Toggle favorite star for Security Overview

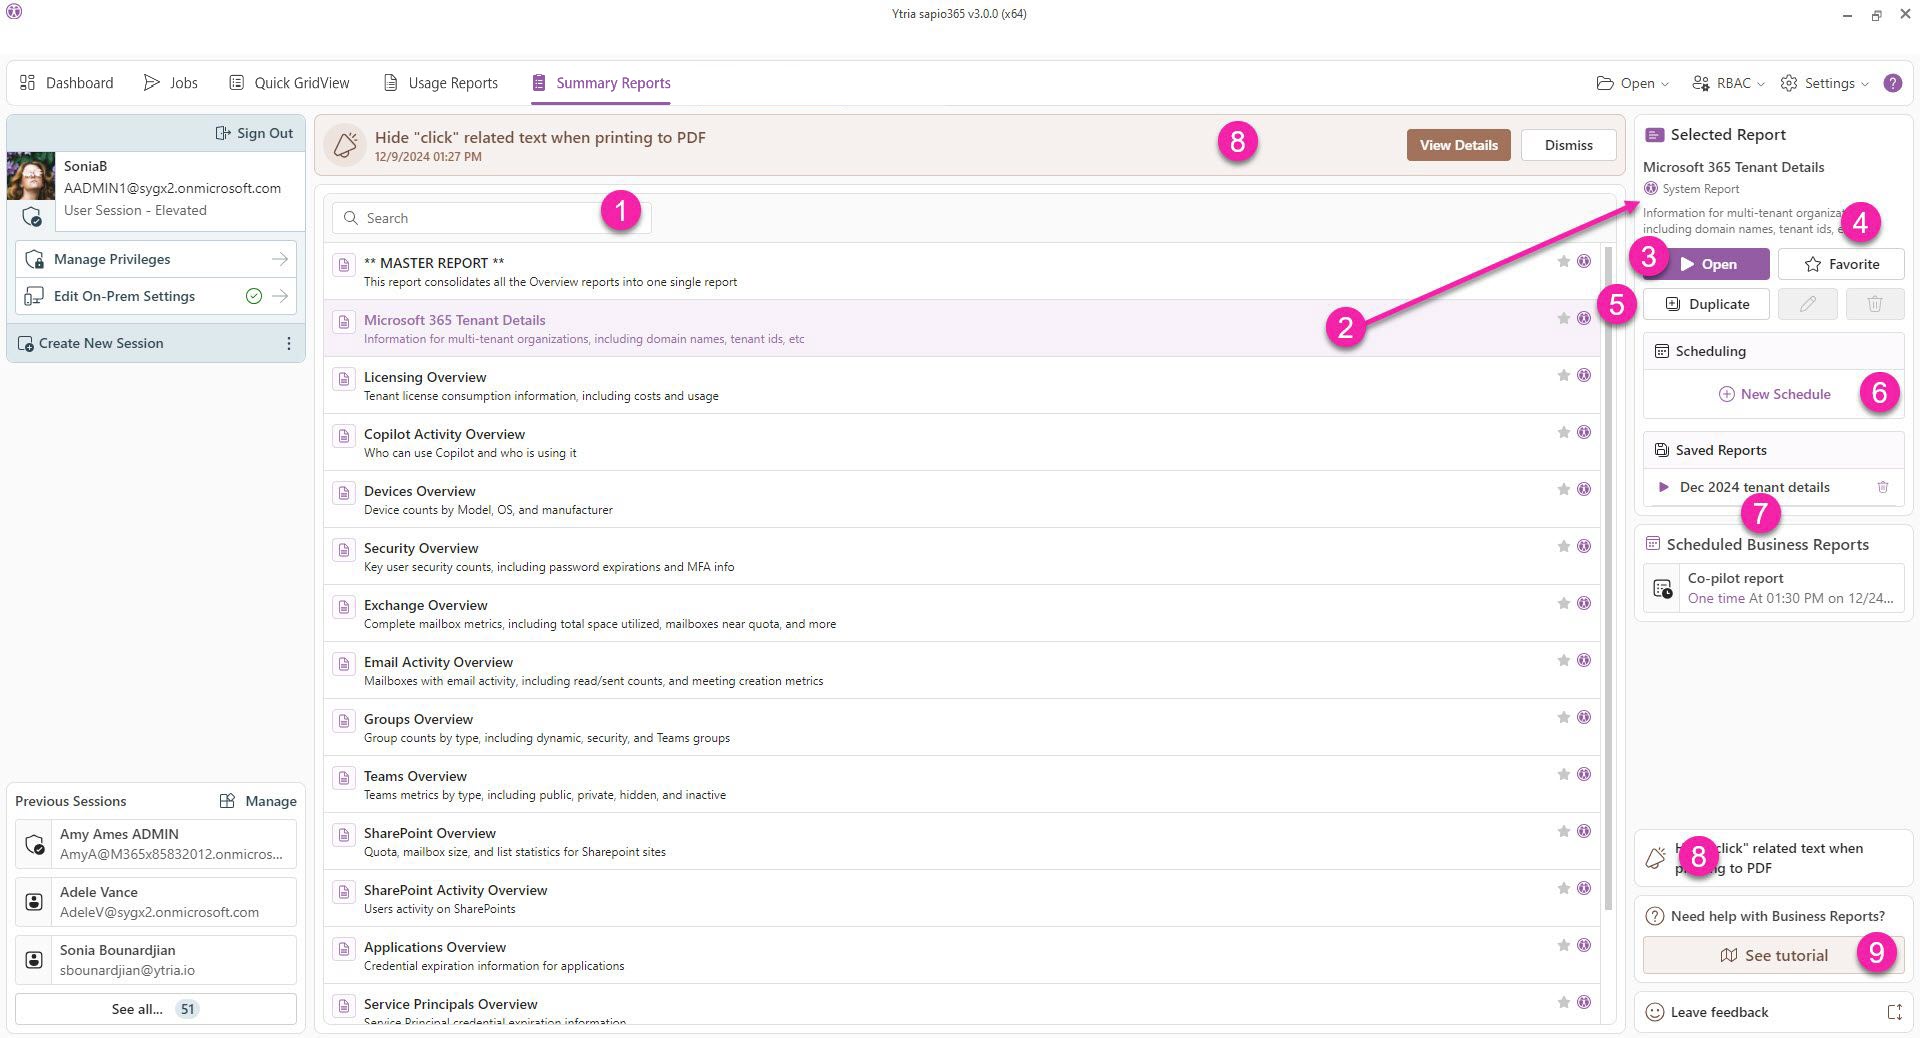tap(1563, 546)
